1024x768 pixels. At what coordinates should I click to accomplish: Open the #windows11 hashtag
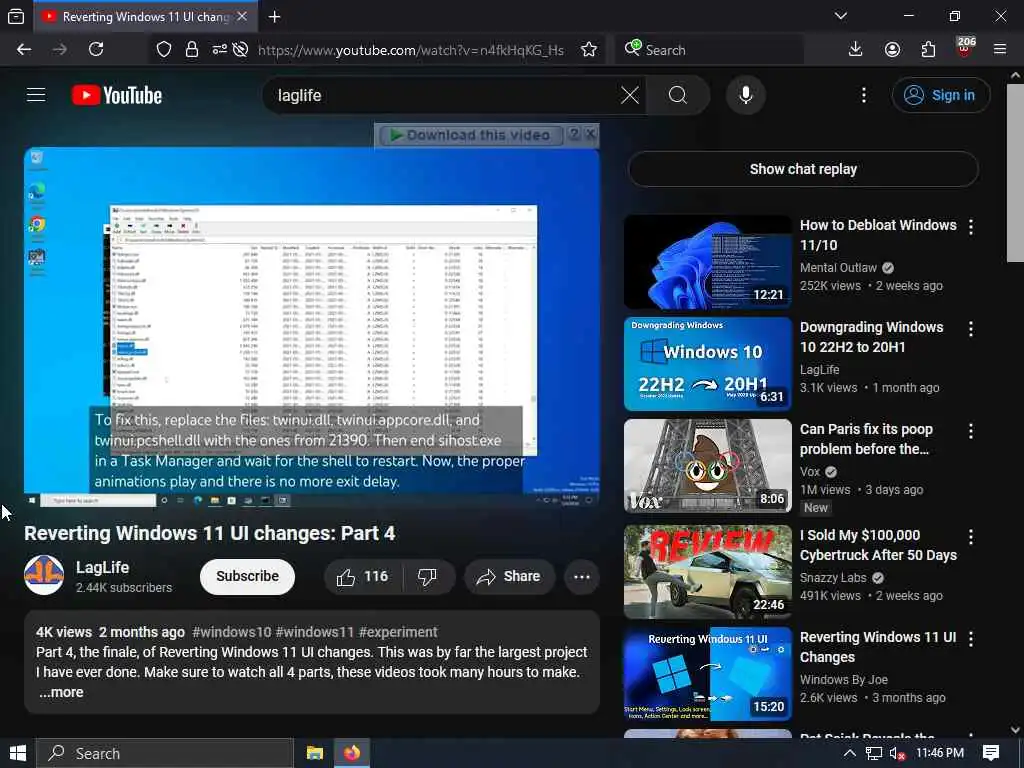pos(314,632)
